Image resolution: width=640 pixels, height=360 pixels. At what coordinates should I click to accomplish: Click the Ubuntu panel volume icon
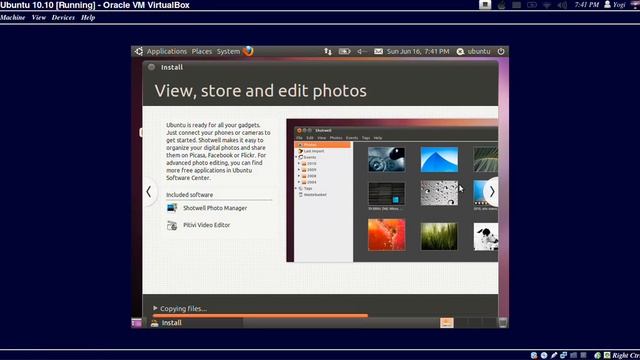(x=362, y=51)
